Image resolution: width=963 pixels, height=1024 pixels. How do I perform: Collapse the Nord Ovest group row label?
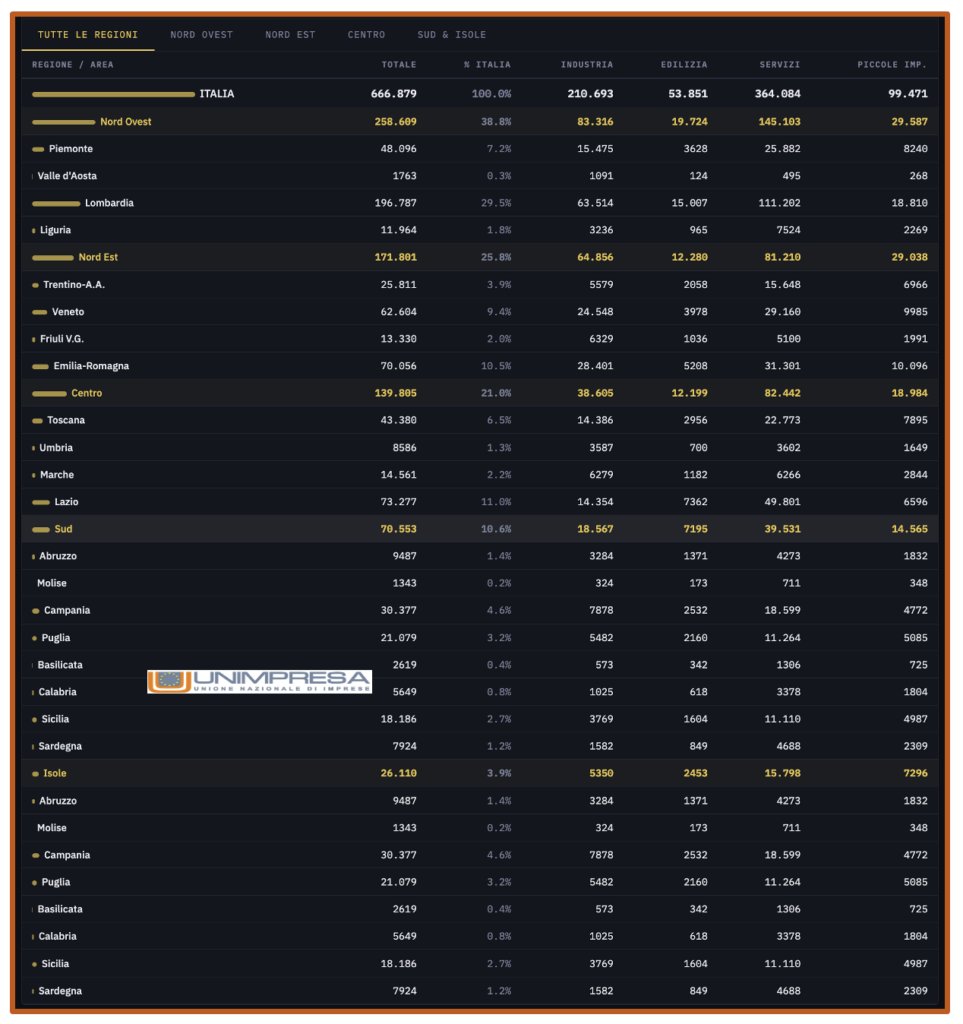coord(126,122)
